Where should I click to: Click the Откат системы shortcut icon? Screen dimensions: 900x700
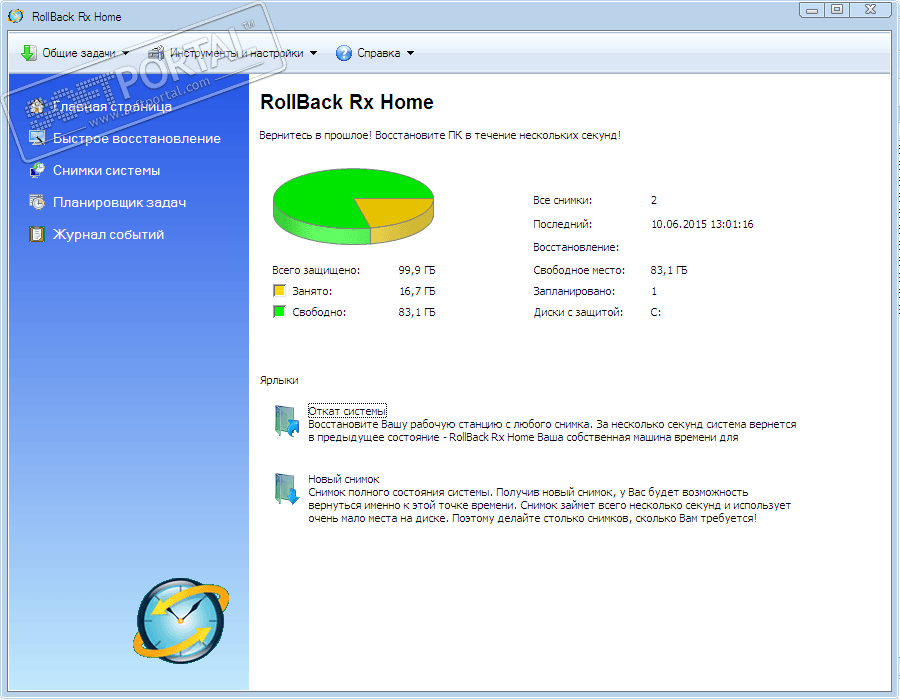(286, 421)
